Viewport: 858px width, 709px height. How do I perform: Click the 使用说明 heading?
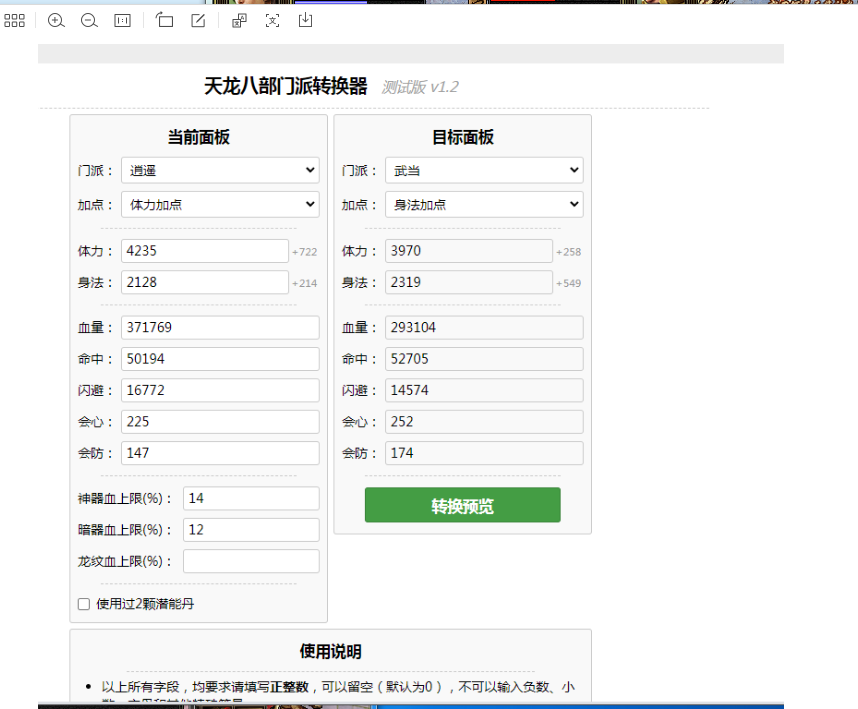(x=330, y=651)
